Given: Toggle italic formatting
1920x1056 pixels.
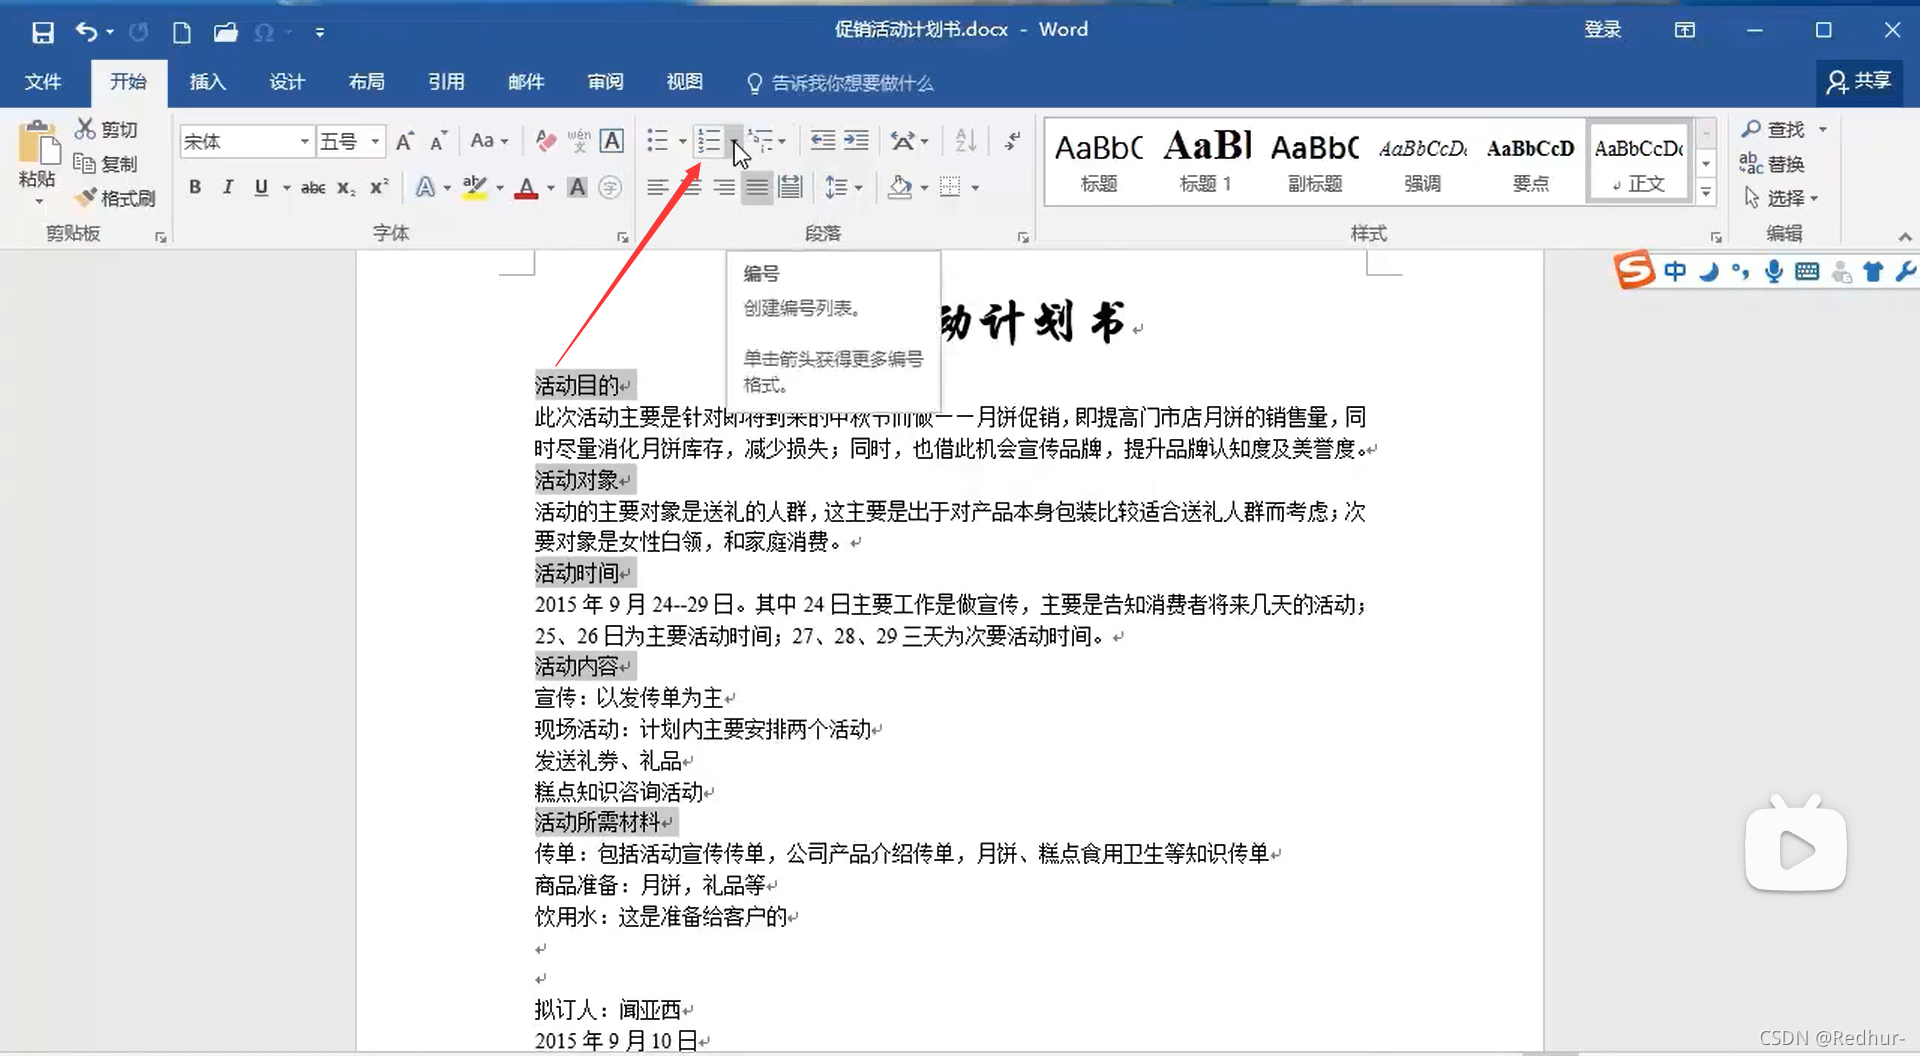Looking at the screenshot, I should 227,187.
